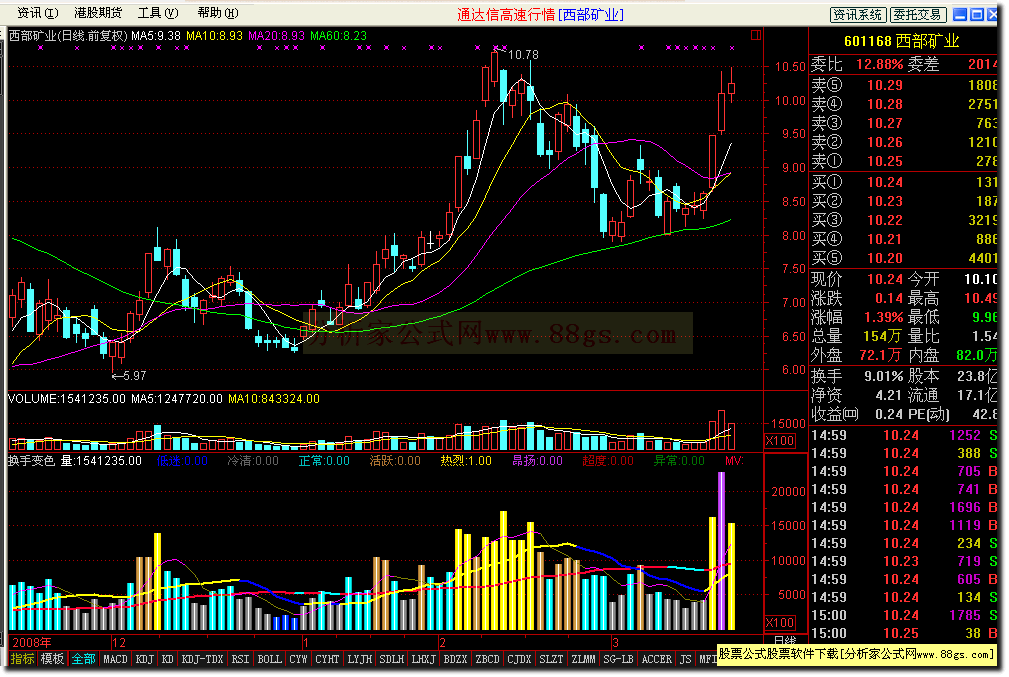Switch to the CJDX indicator tab
The width and height of the screenshot is (1009, 677).
[519, 659]
